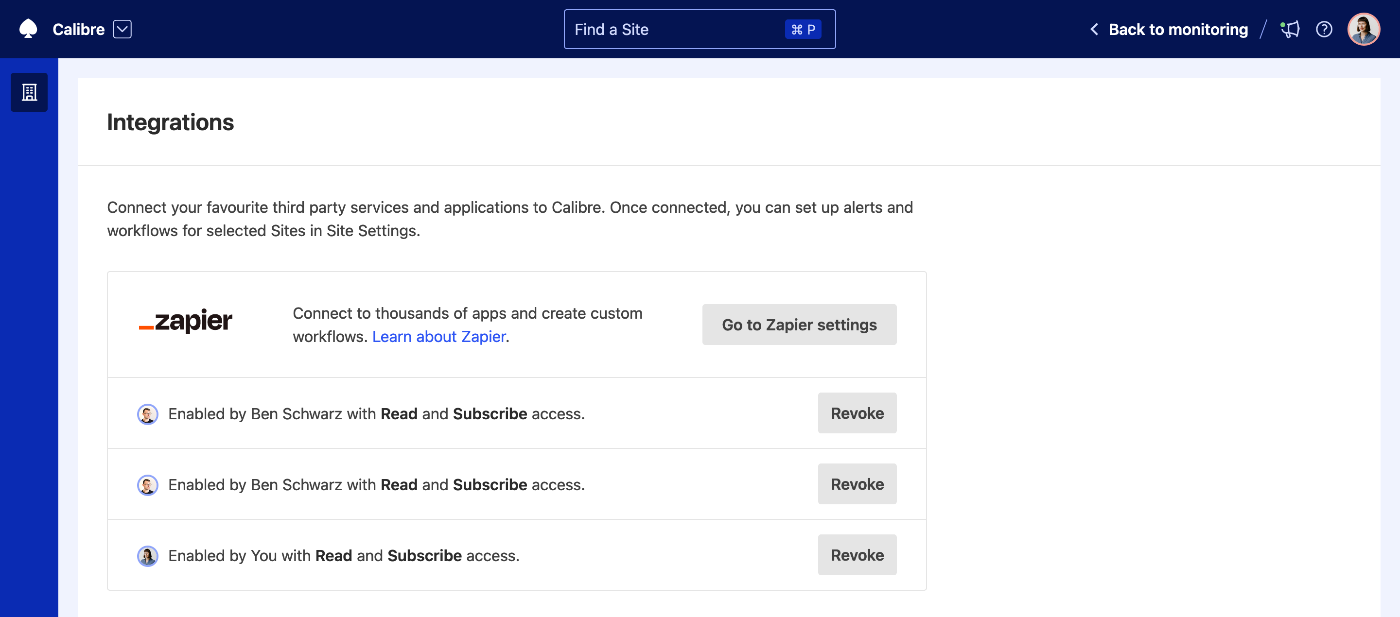This screenshot has height=617, width=1400.
Task: Click the back chevron beside Back to monitoring
Action: (1093, 29)
